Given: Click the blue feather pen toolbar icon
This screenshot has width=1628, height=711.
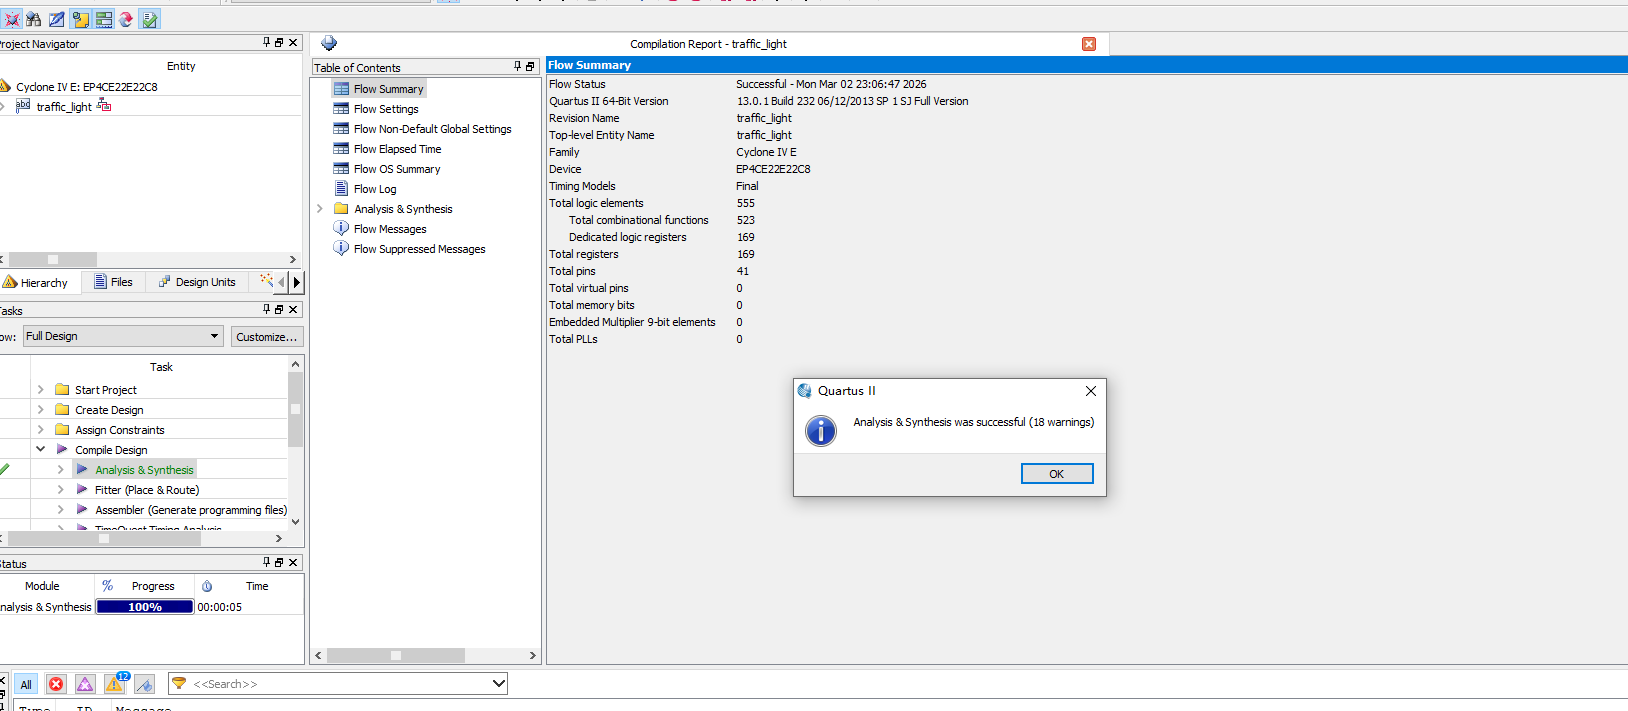Looking at the screenshot, I should 57,19.
